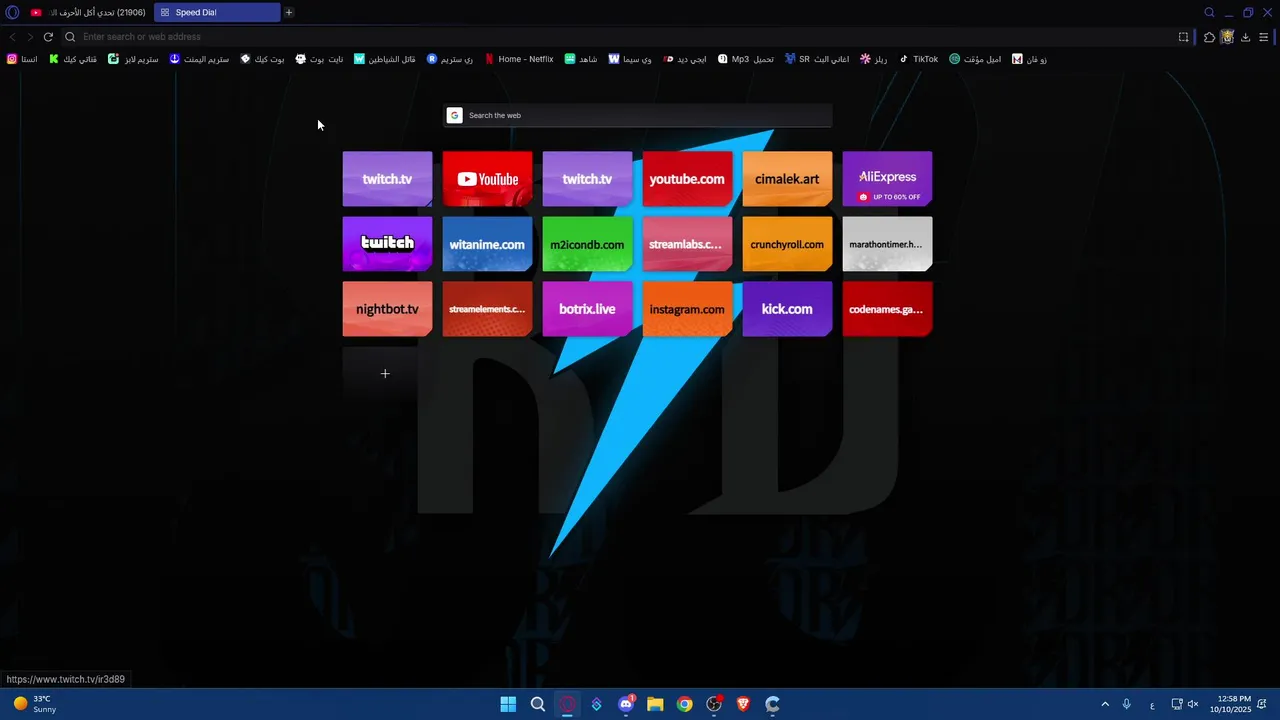This screenshot has height=720, width=1280.
Task: Open Windows taskbar search
Action: pos(538,704)
